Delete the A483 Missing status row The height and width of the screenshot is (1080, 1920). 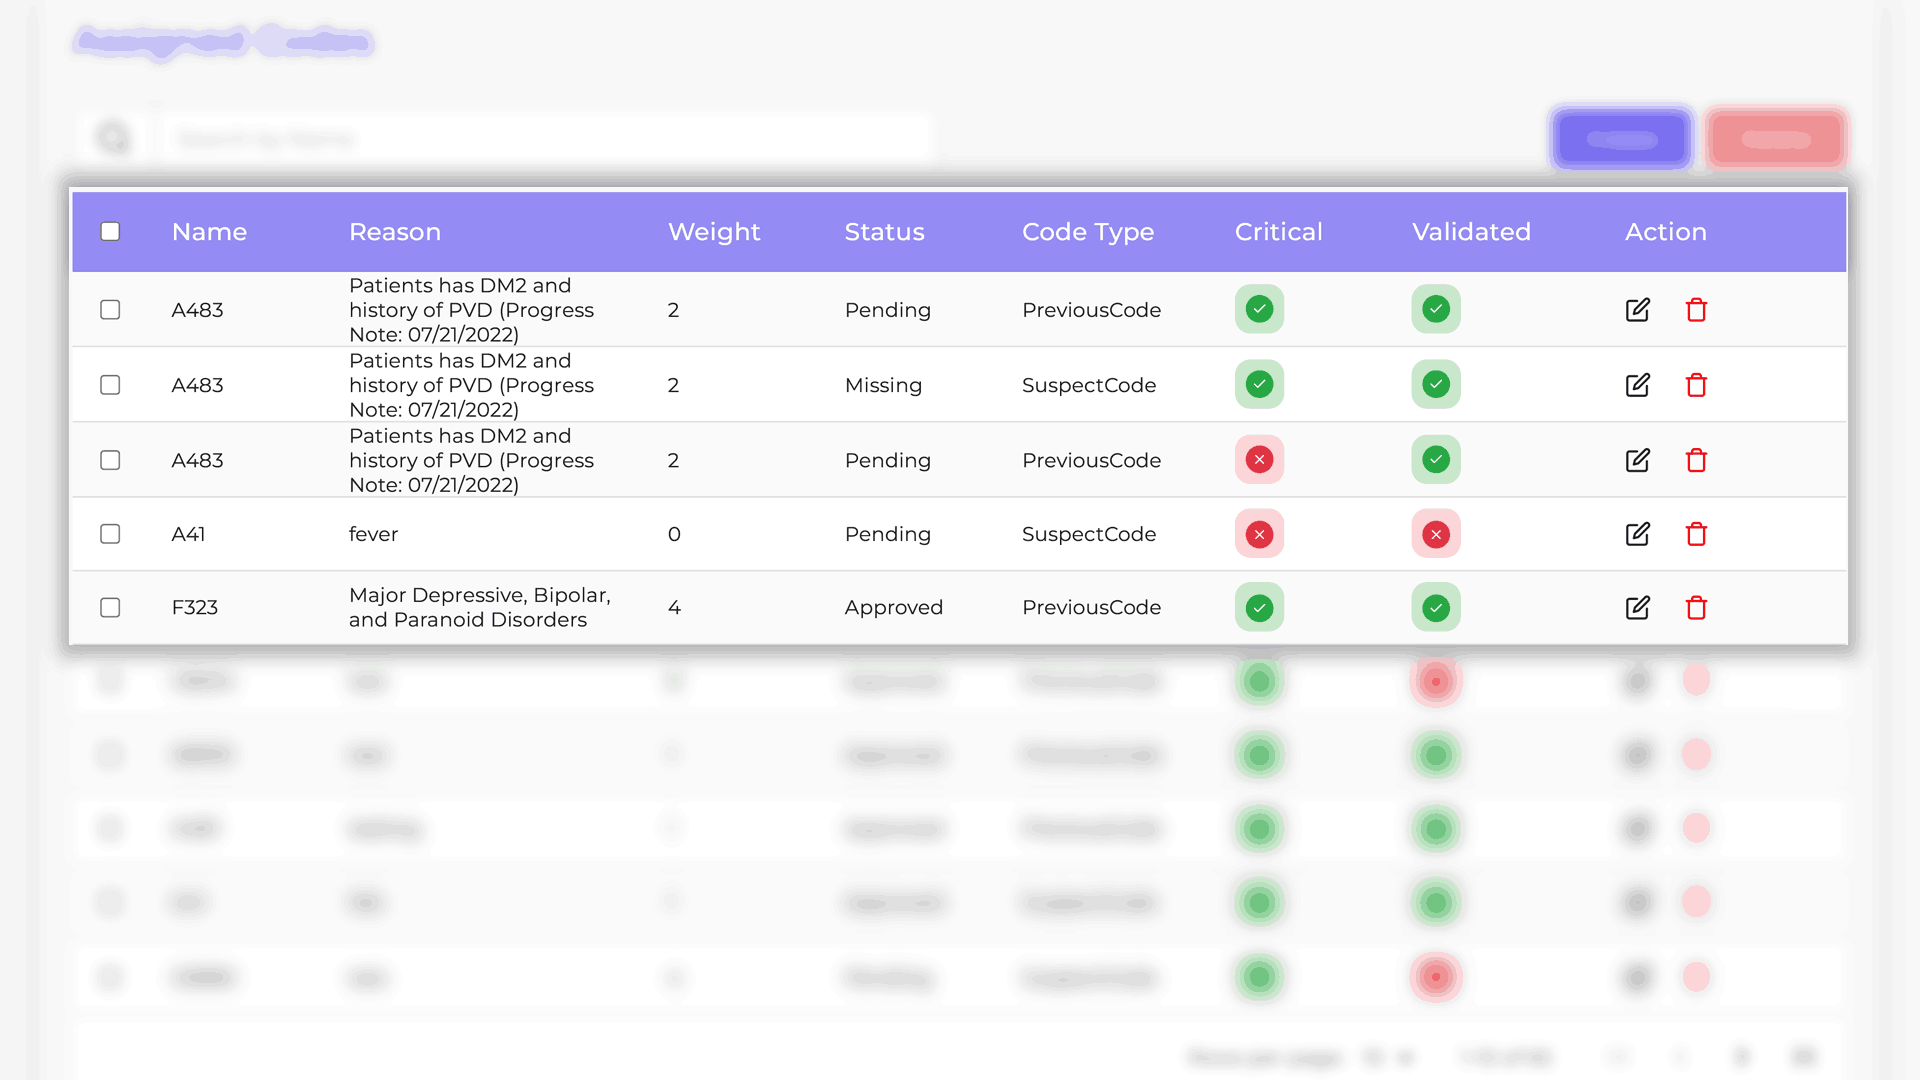pyautogui.click(x=1696, y=385)
